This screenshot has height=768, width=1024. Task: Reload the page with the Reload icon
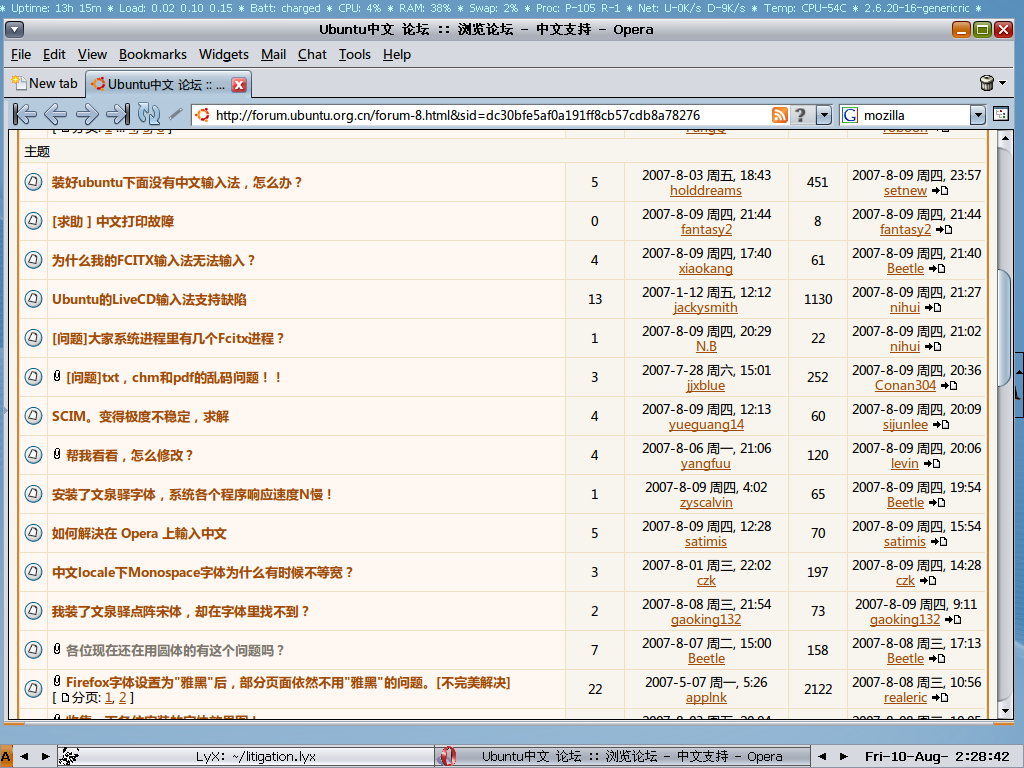pyautogui.click(x=149, y=114)
